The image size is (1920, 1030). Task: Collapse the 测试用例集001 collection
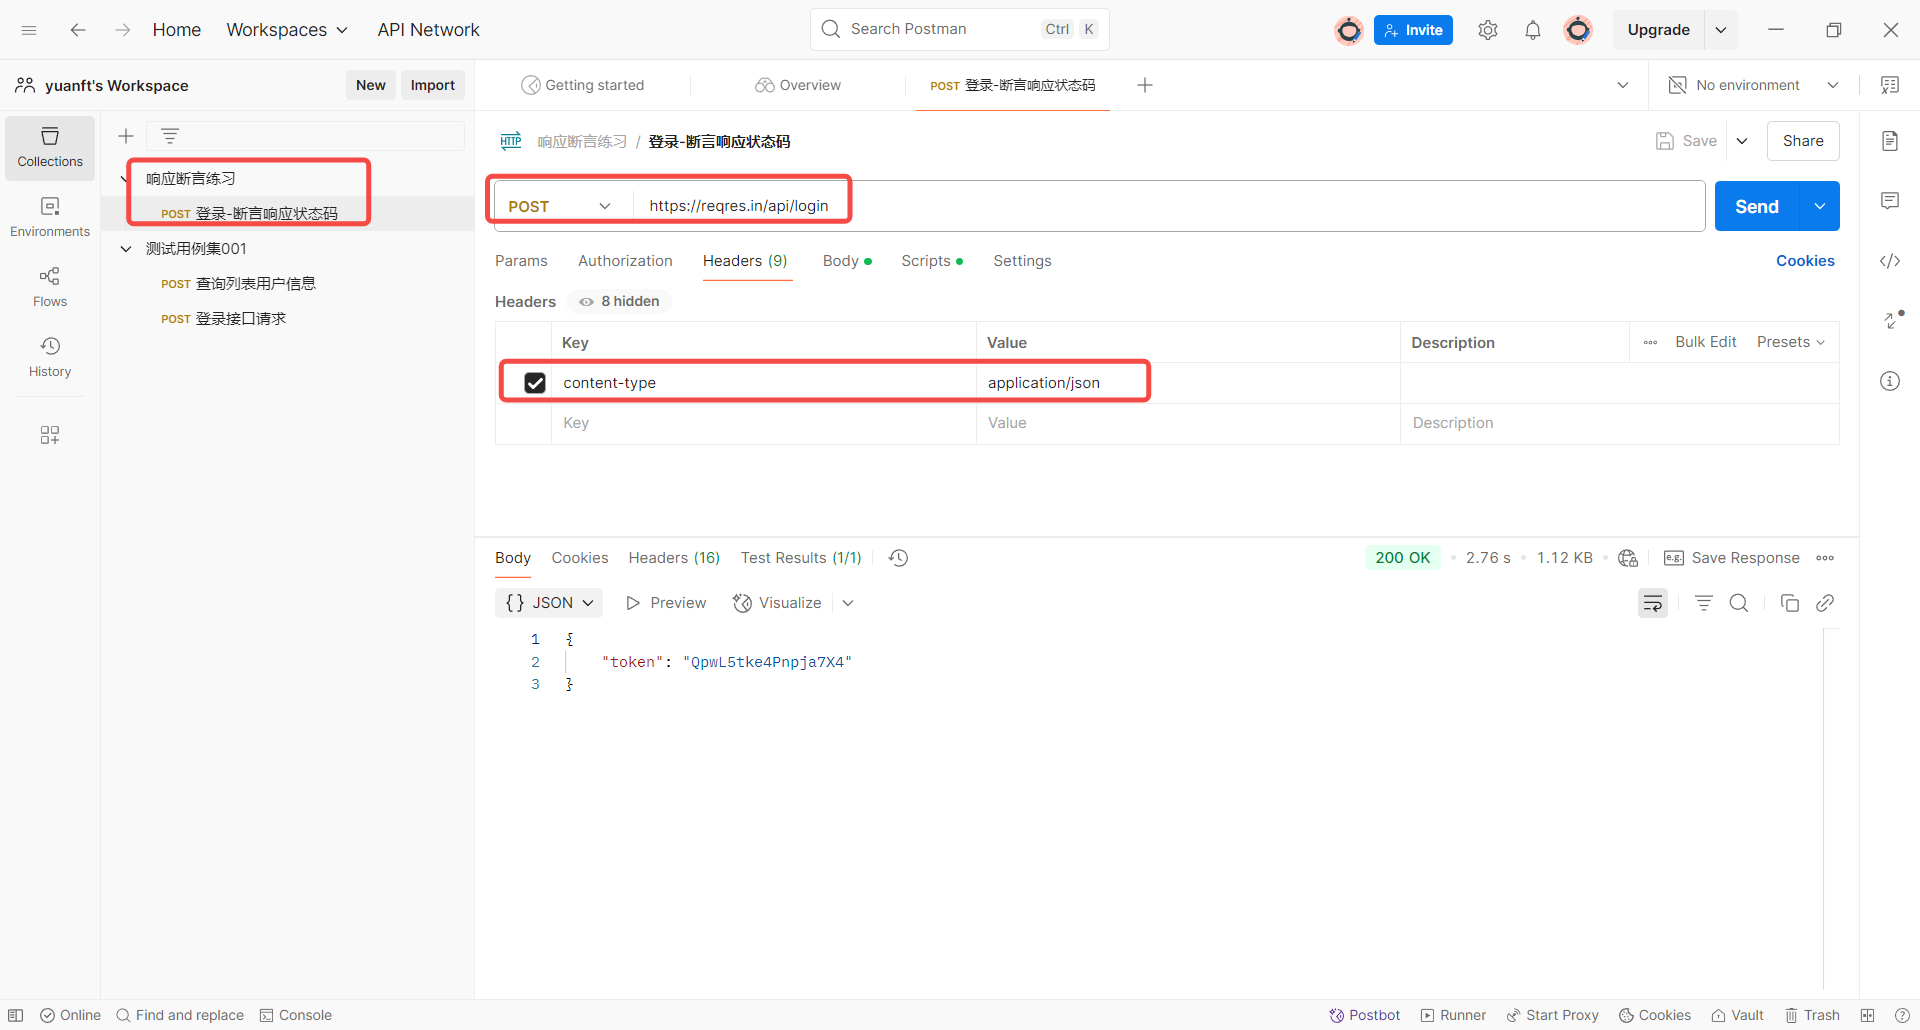[126, 249]
